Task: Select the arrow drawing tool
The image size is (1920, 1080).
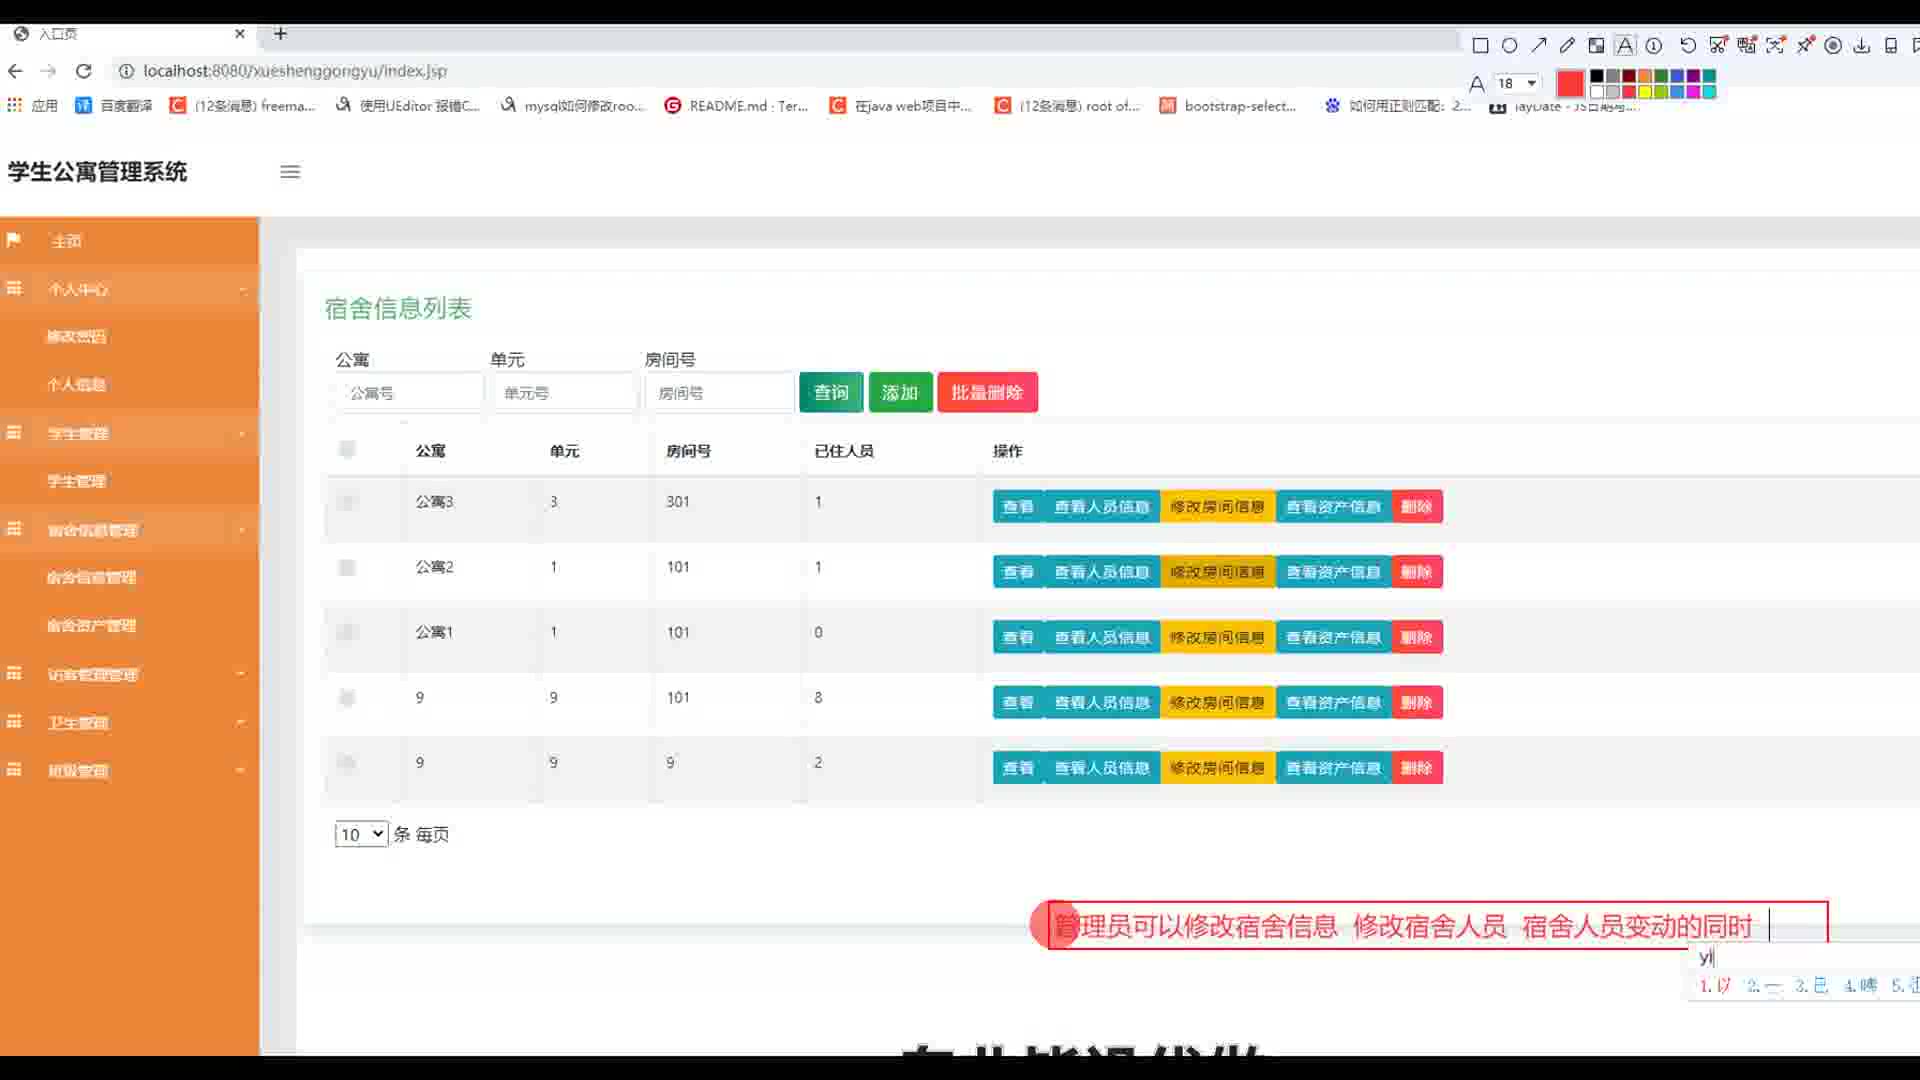Action: pyautogui.click(x=1539, y=46)
